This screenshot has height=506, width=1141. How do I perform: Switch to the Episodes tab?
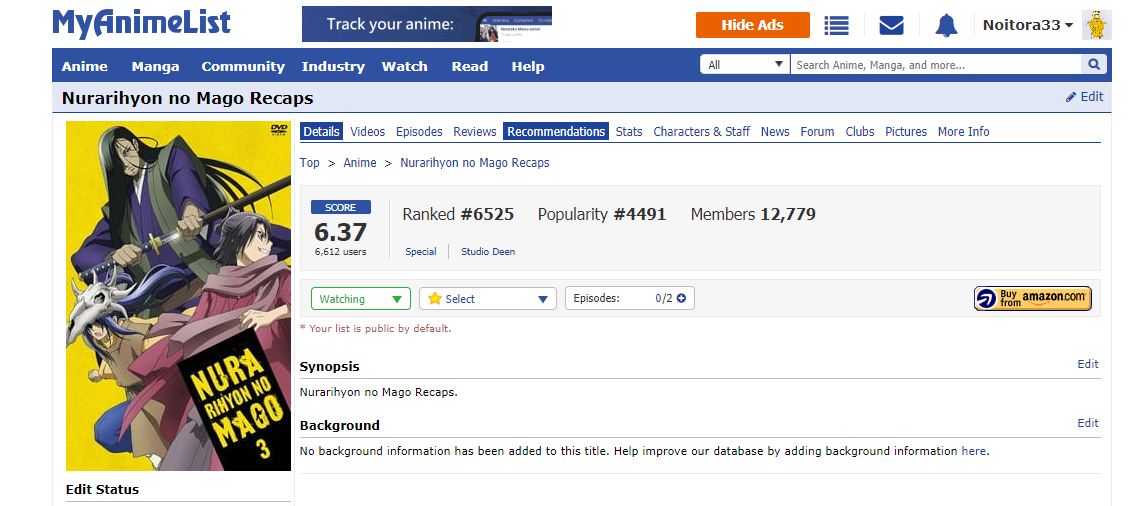419,132
